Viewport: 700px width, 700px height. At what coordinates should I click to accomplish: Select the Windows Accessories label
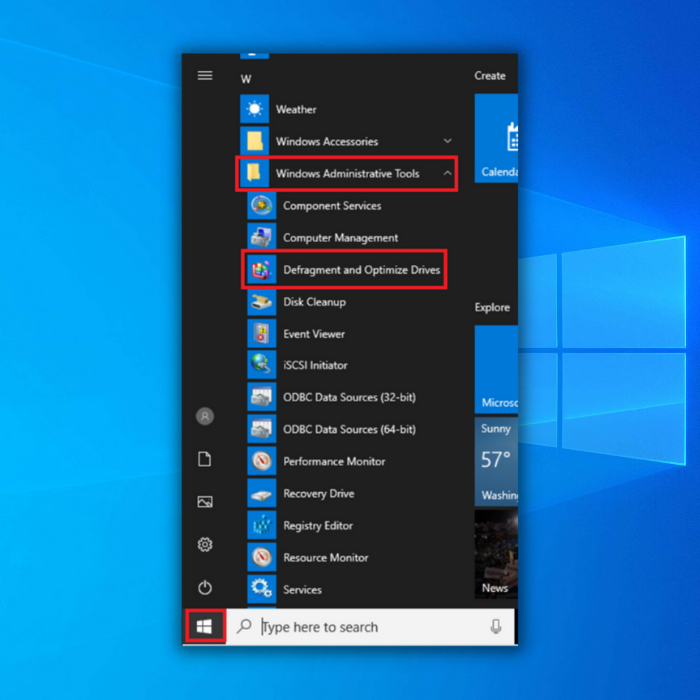point(327,142)
